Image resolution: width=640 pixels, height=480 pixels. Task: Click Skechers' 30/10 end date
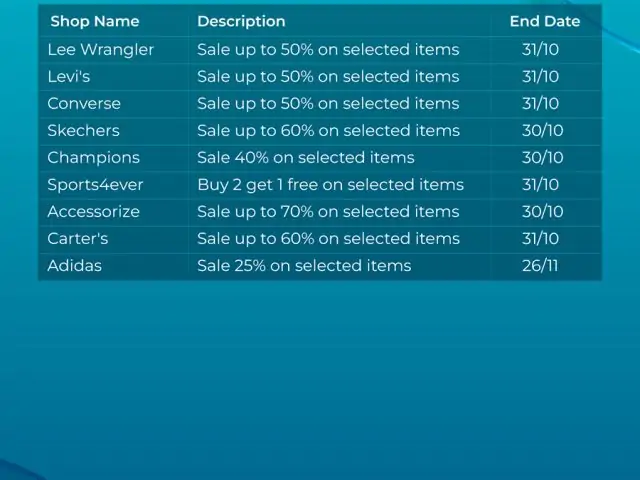(x=542, y=131)
